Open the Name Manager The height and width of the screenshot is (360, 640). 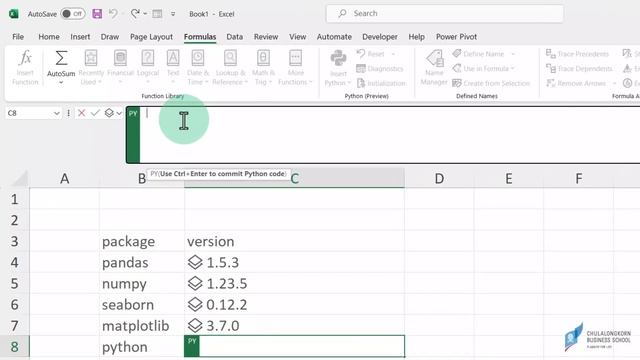click(x=434, y=68)
